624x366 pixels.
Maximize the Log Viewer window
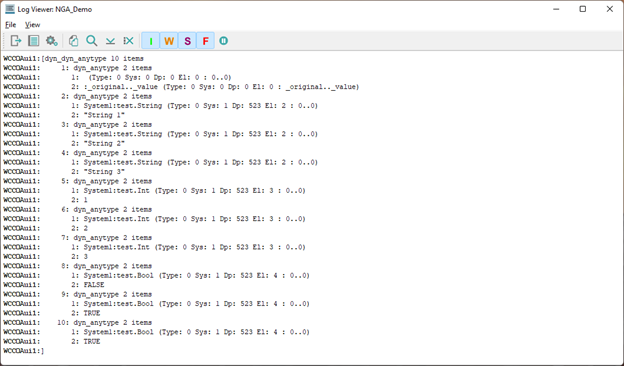pyautogui.click(x=583, y=9)
